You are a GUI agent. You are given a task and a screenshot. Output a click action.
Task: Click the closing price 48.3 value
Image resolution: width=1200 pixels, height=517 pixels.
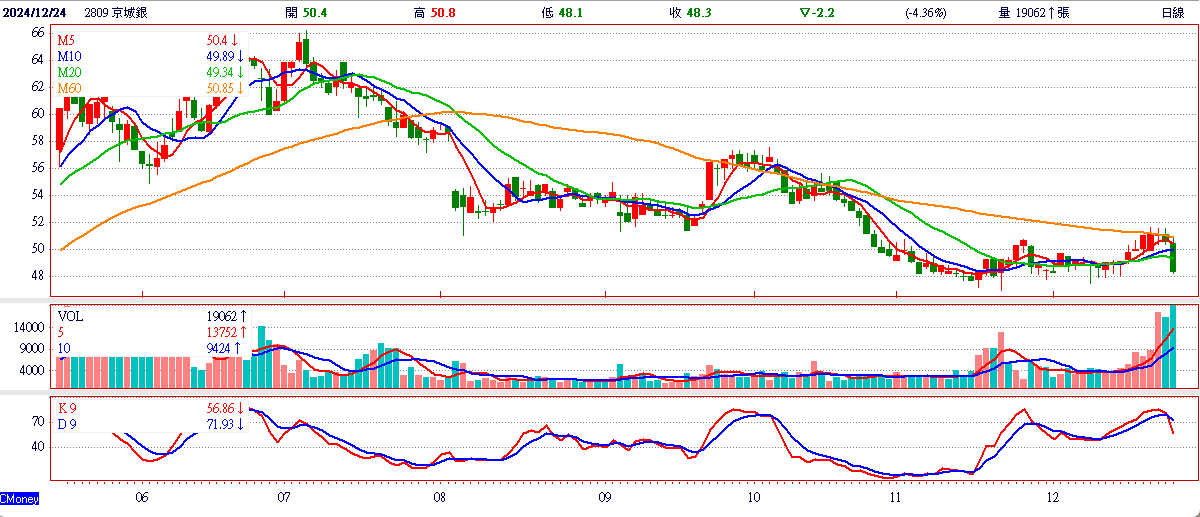tap(697, 13)
